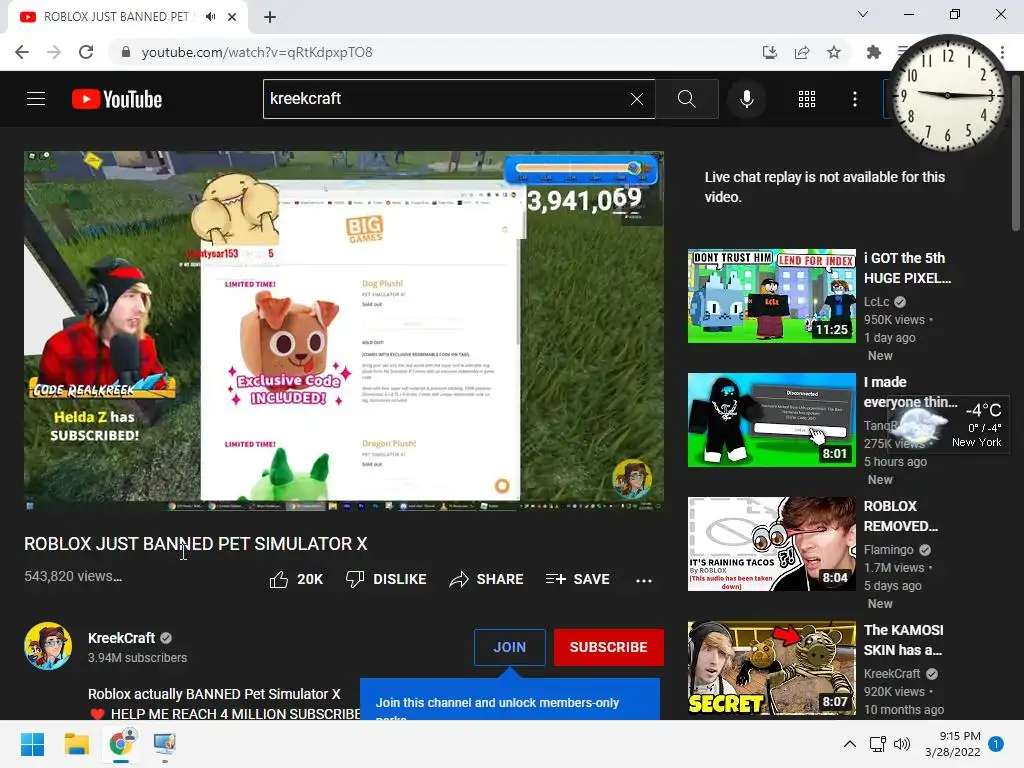This screenshot has height=768, width=1024.
Task: Subscribe to KreekCraft
Action: pyautogui.click(x=609, y=647)
